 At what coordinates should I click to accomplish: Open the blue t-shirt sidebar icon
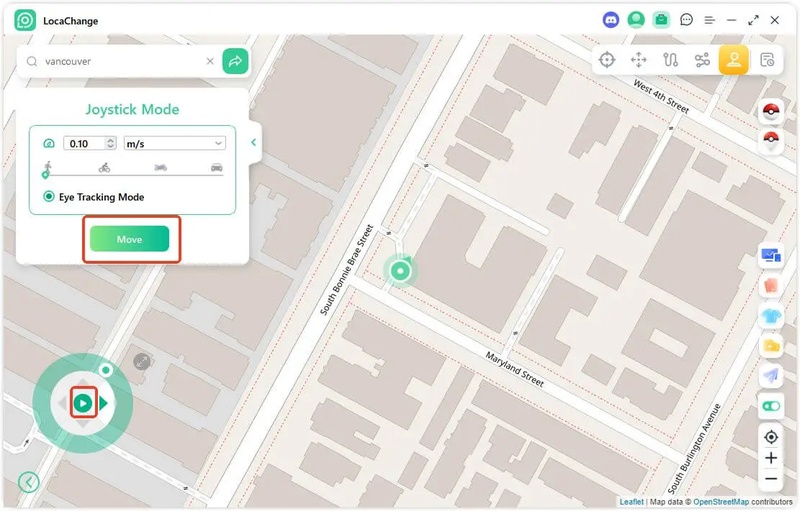tap(771, 316)
